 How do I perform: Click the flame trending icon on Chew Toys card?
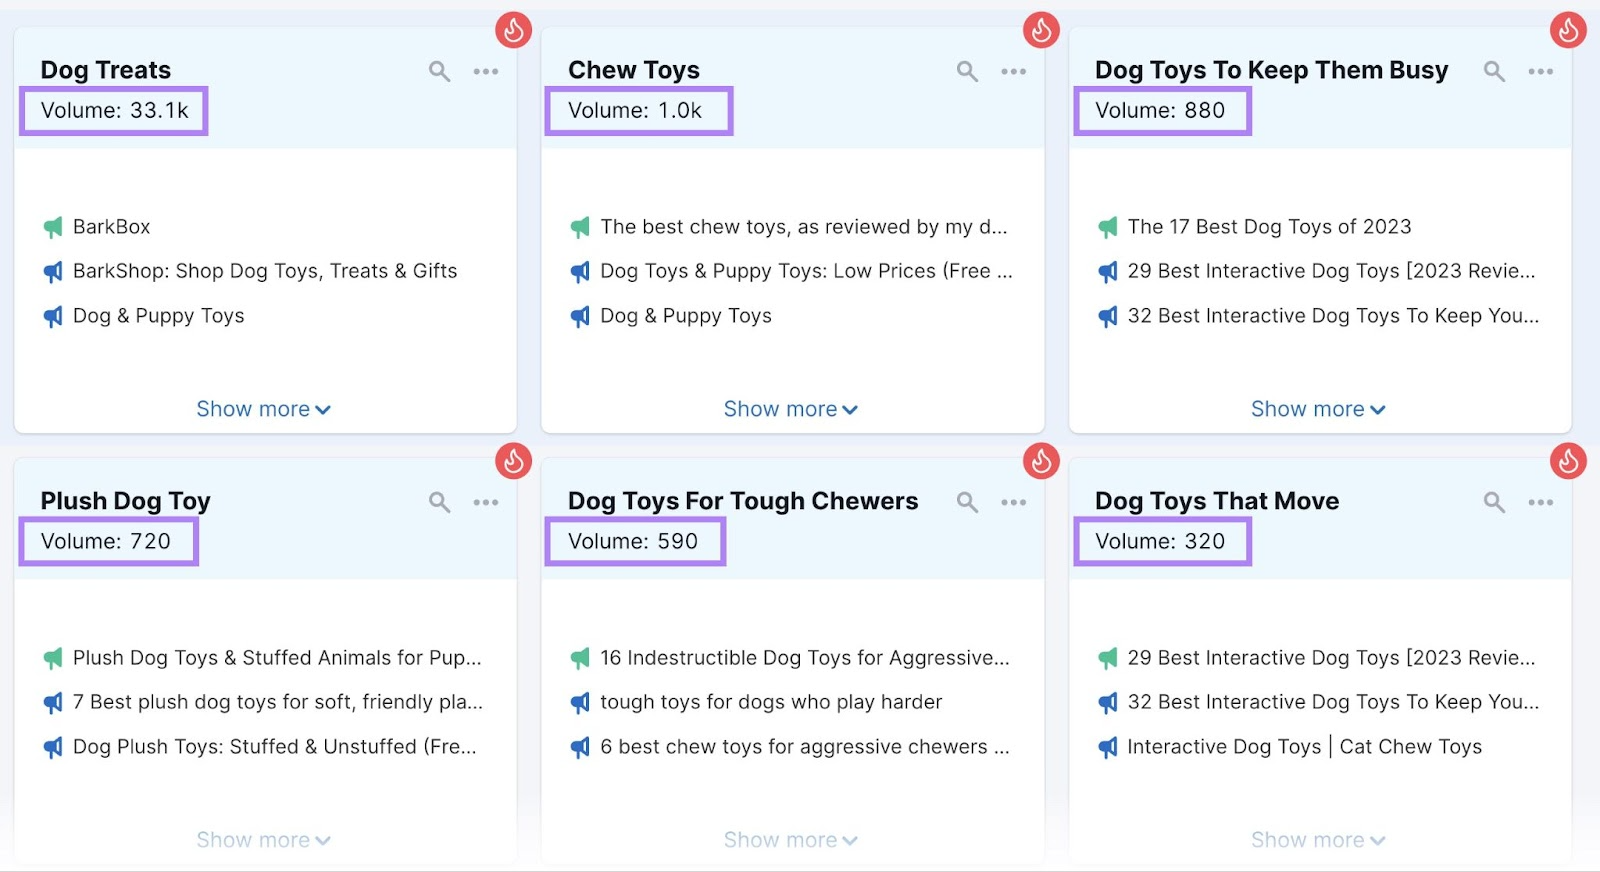pos(1041,30)
